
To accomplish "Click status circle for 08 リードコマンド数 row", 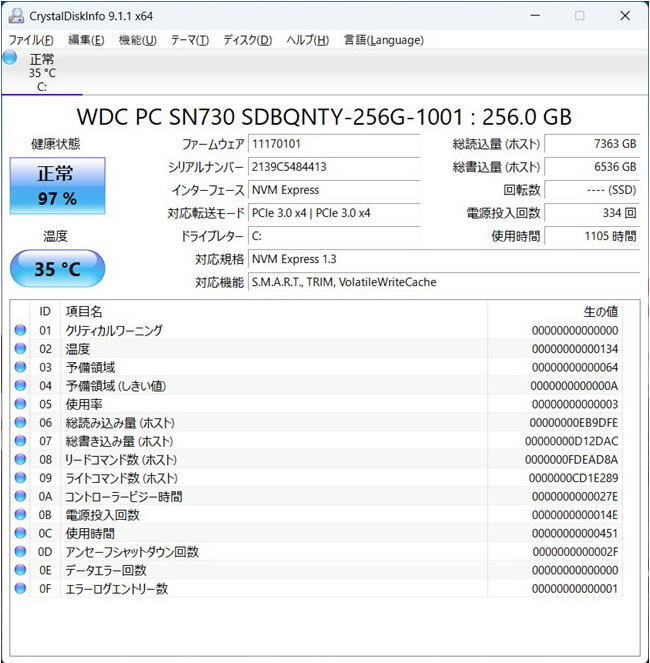I will pos(20,459).
